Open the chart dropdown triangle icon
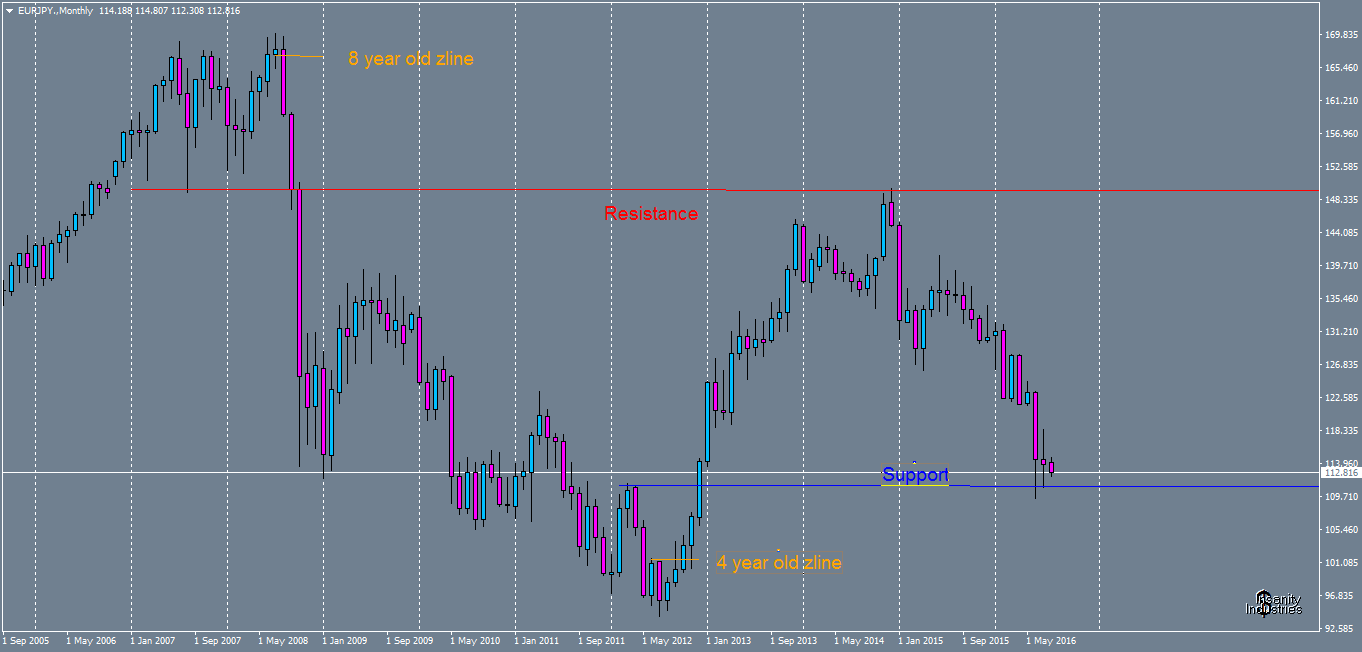1362x652 pixels. tap(10, 10)
